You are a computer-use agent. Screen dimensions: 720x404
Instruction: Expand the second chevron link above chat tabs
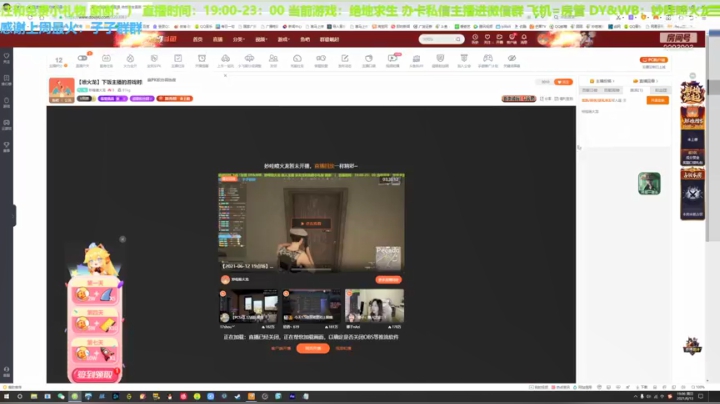(x=644, y=81)
